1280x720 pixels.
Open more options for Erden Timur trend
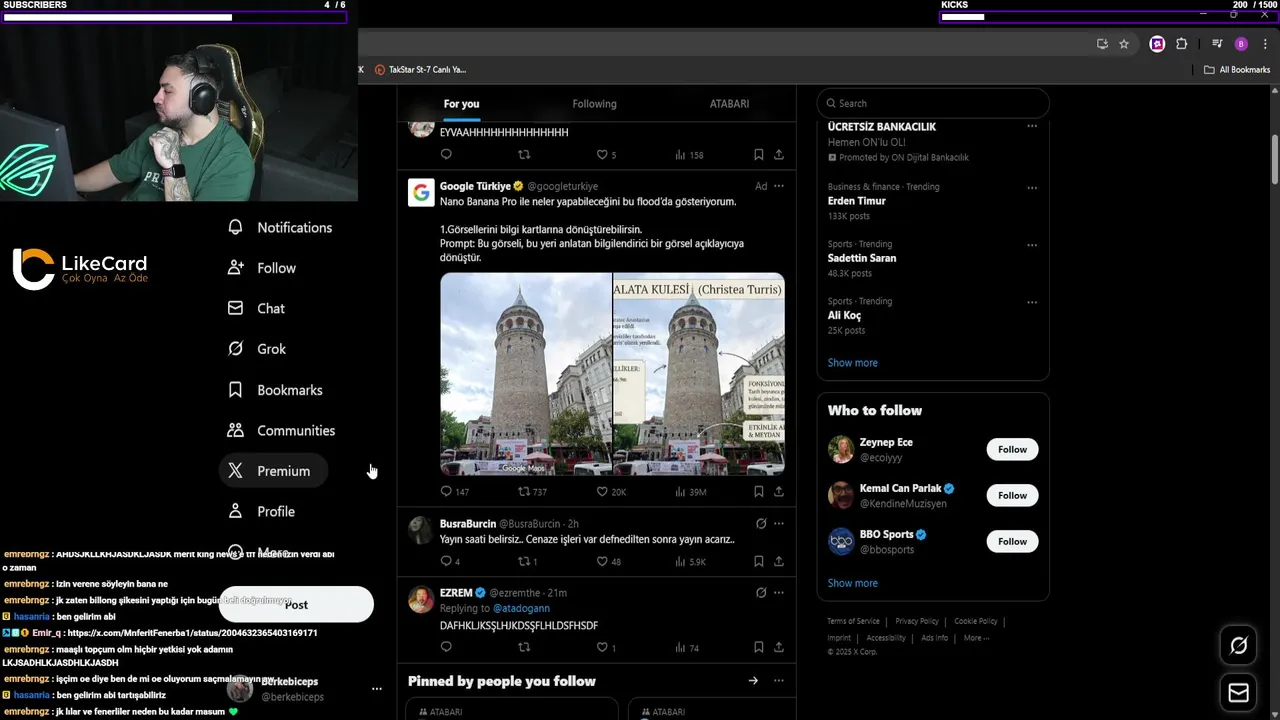(x=1032, y=187)
